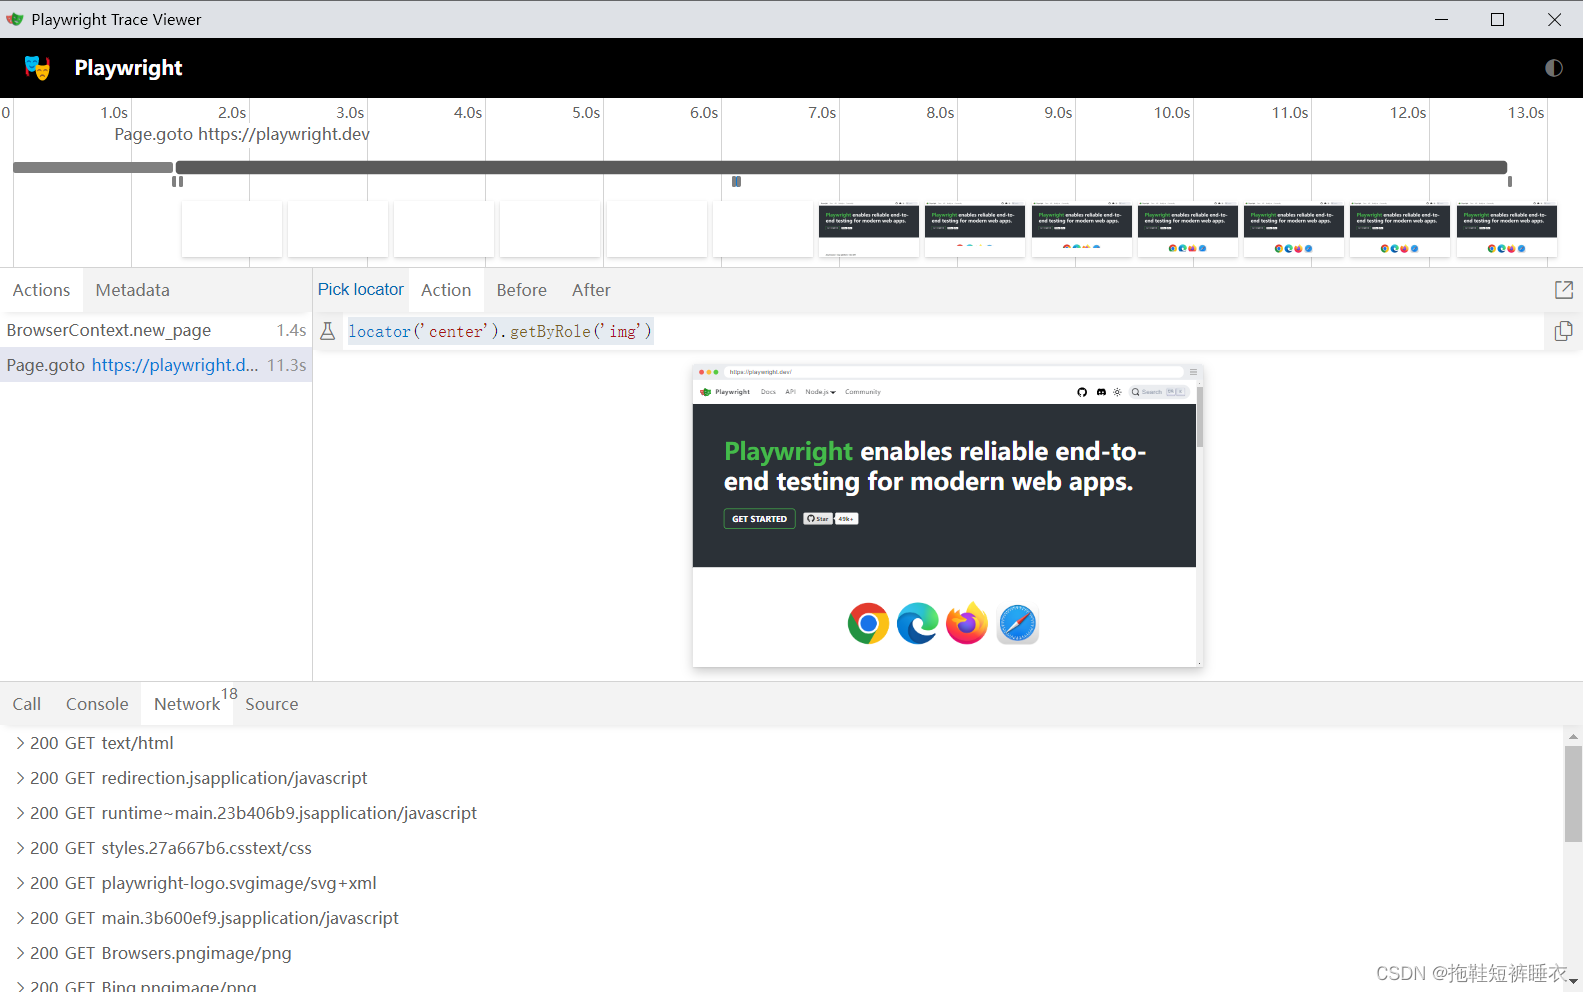Image resolution: width=1583 pixels, height=992 pixels.
Task: Click the API link in snapshot navbar
Action: (x=790, y=392)
